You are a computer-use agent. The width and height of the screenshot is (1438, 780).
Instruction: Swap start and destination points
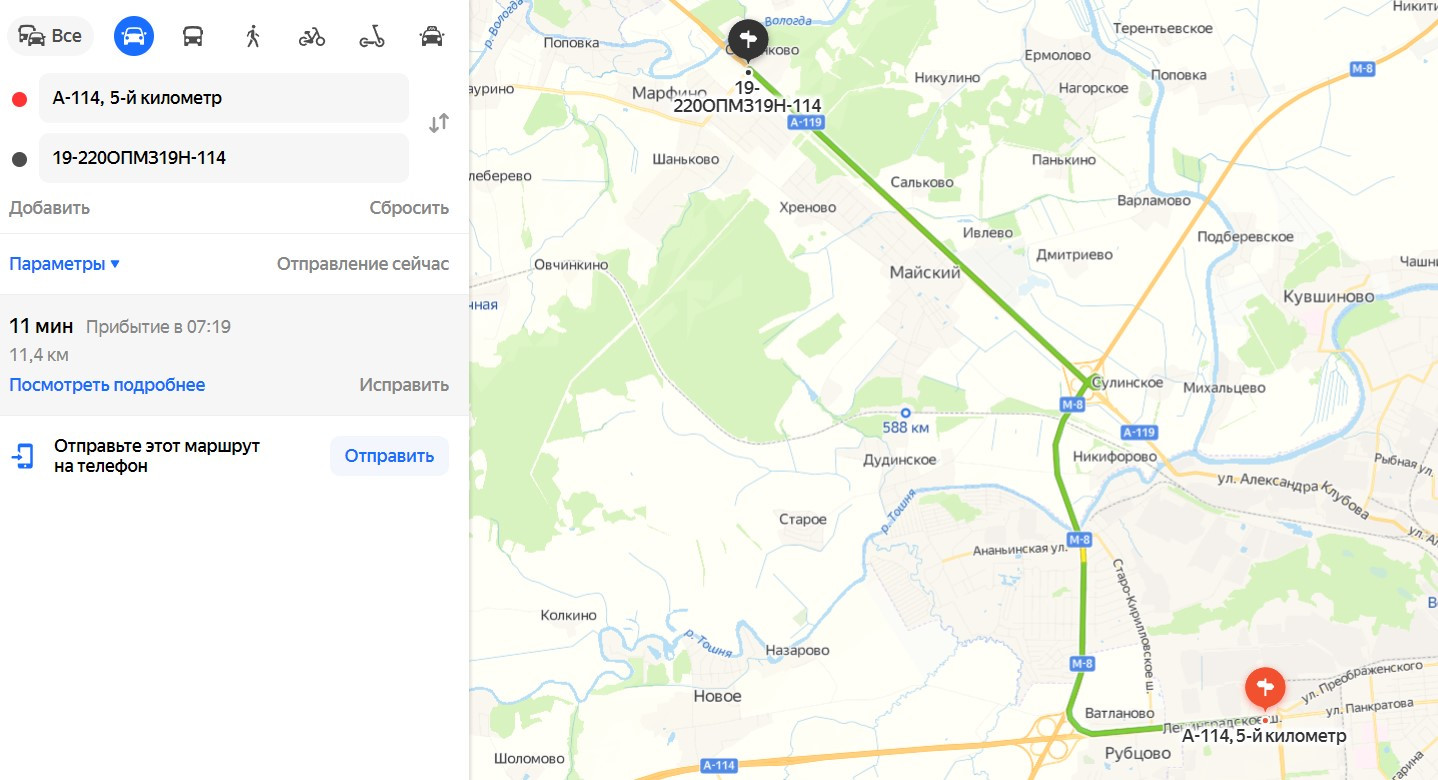point(439,123)
